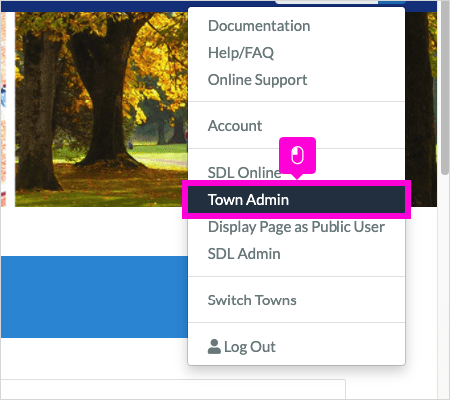Screen dimensions: 450x400
Task: Click the partially visible search field at the top
Action: [327, 2]
